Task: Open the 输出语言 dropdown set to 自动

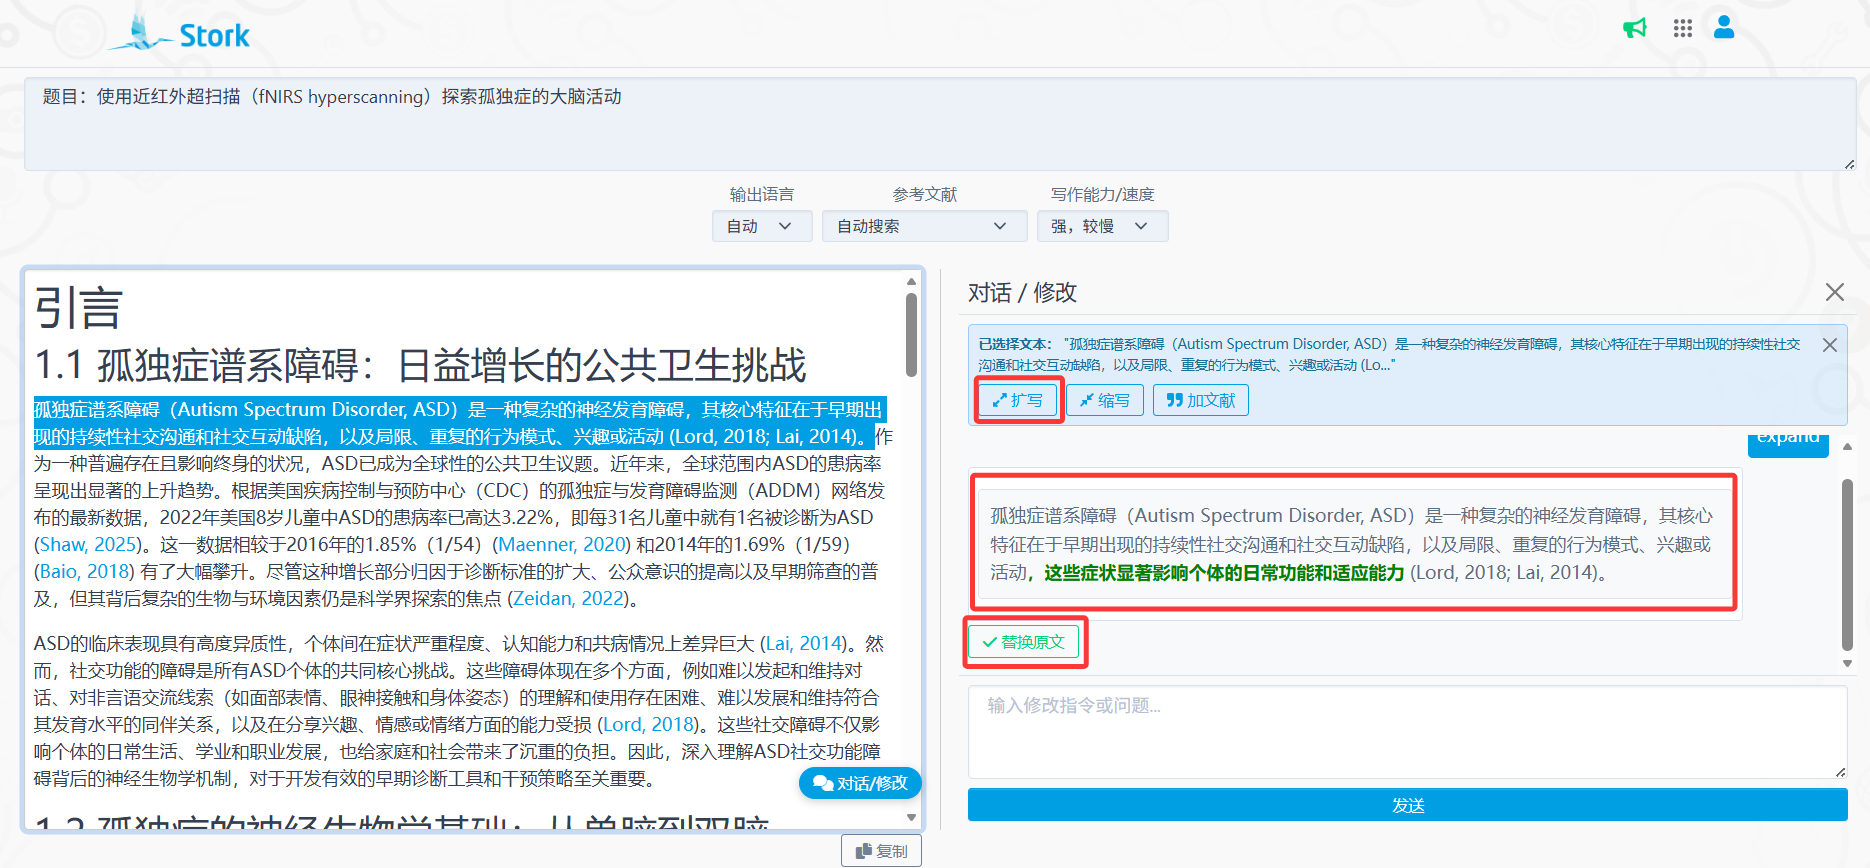Action: (x=760, y=226)
